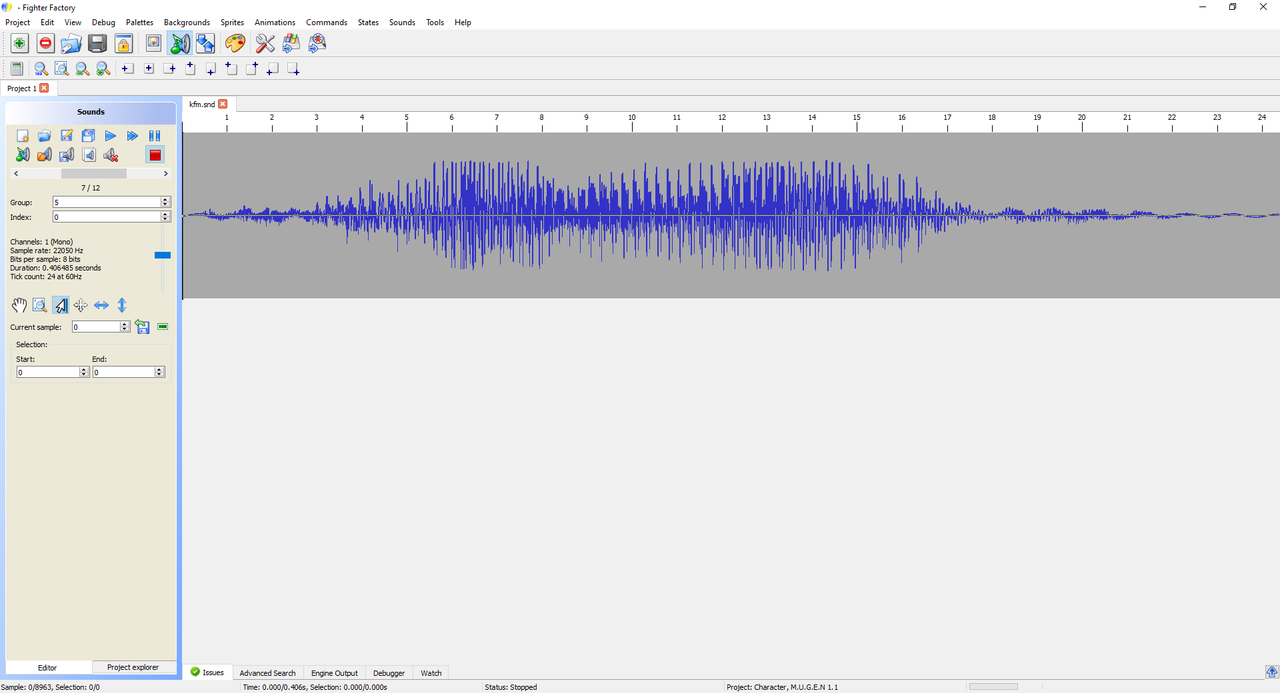
Task: Click the open folder icon in Sounds panel
Action: (45, 136)
